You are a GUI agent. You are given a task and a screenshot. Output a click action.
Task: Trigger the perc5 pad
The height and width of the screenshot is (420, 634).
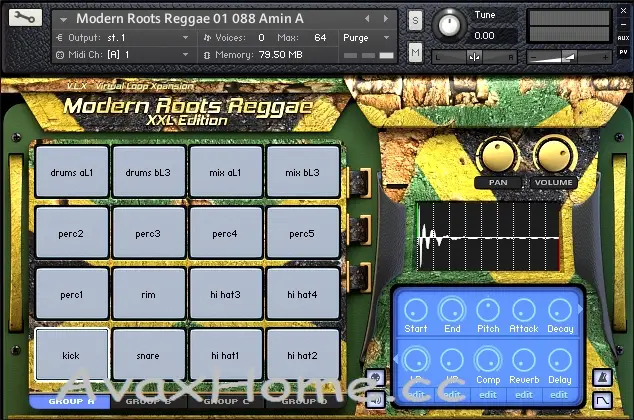(x=302, y=233)
